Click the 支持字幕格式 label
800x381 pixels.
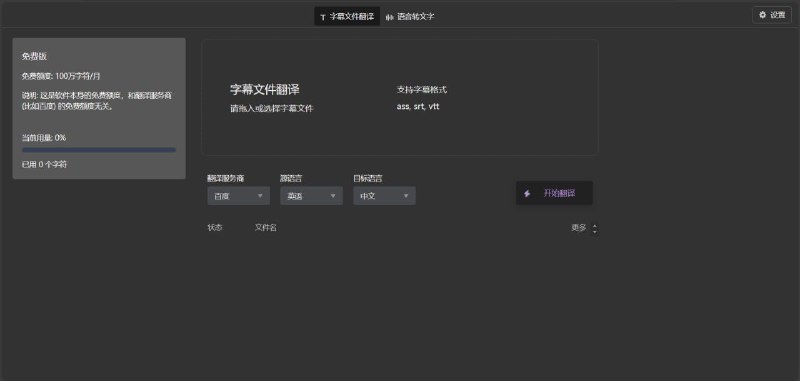click(x=422, y=90)
